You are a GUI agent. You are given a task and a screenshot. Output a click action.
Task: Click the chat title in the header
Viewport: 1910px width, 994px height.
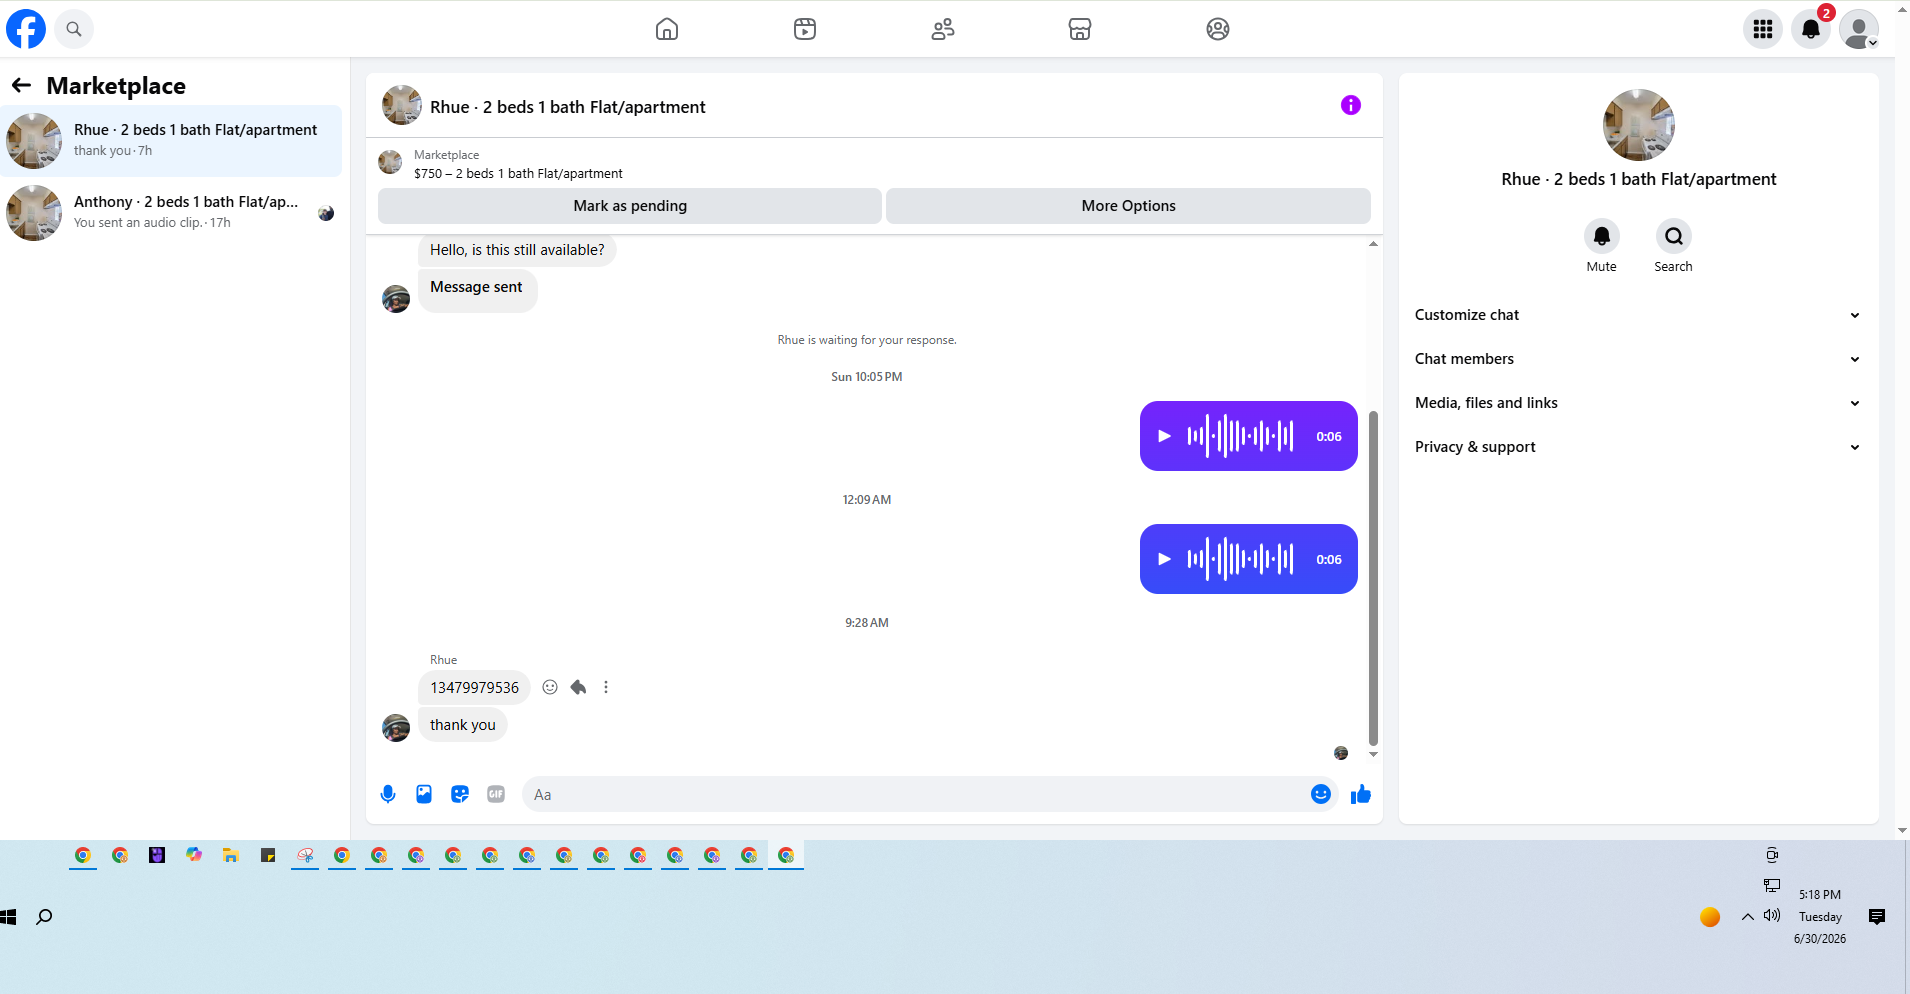tap(568, 107)
